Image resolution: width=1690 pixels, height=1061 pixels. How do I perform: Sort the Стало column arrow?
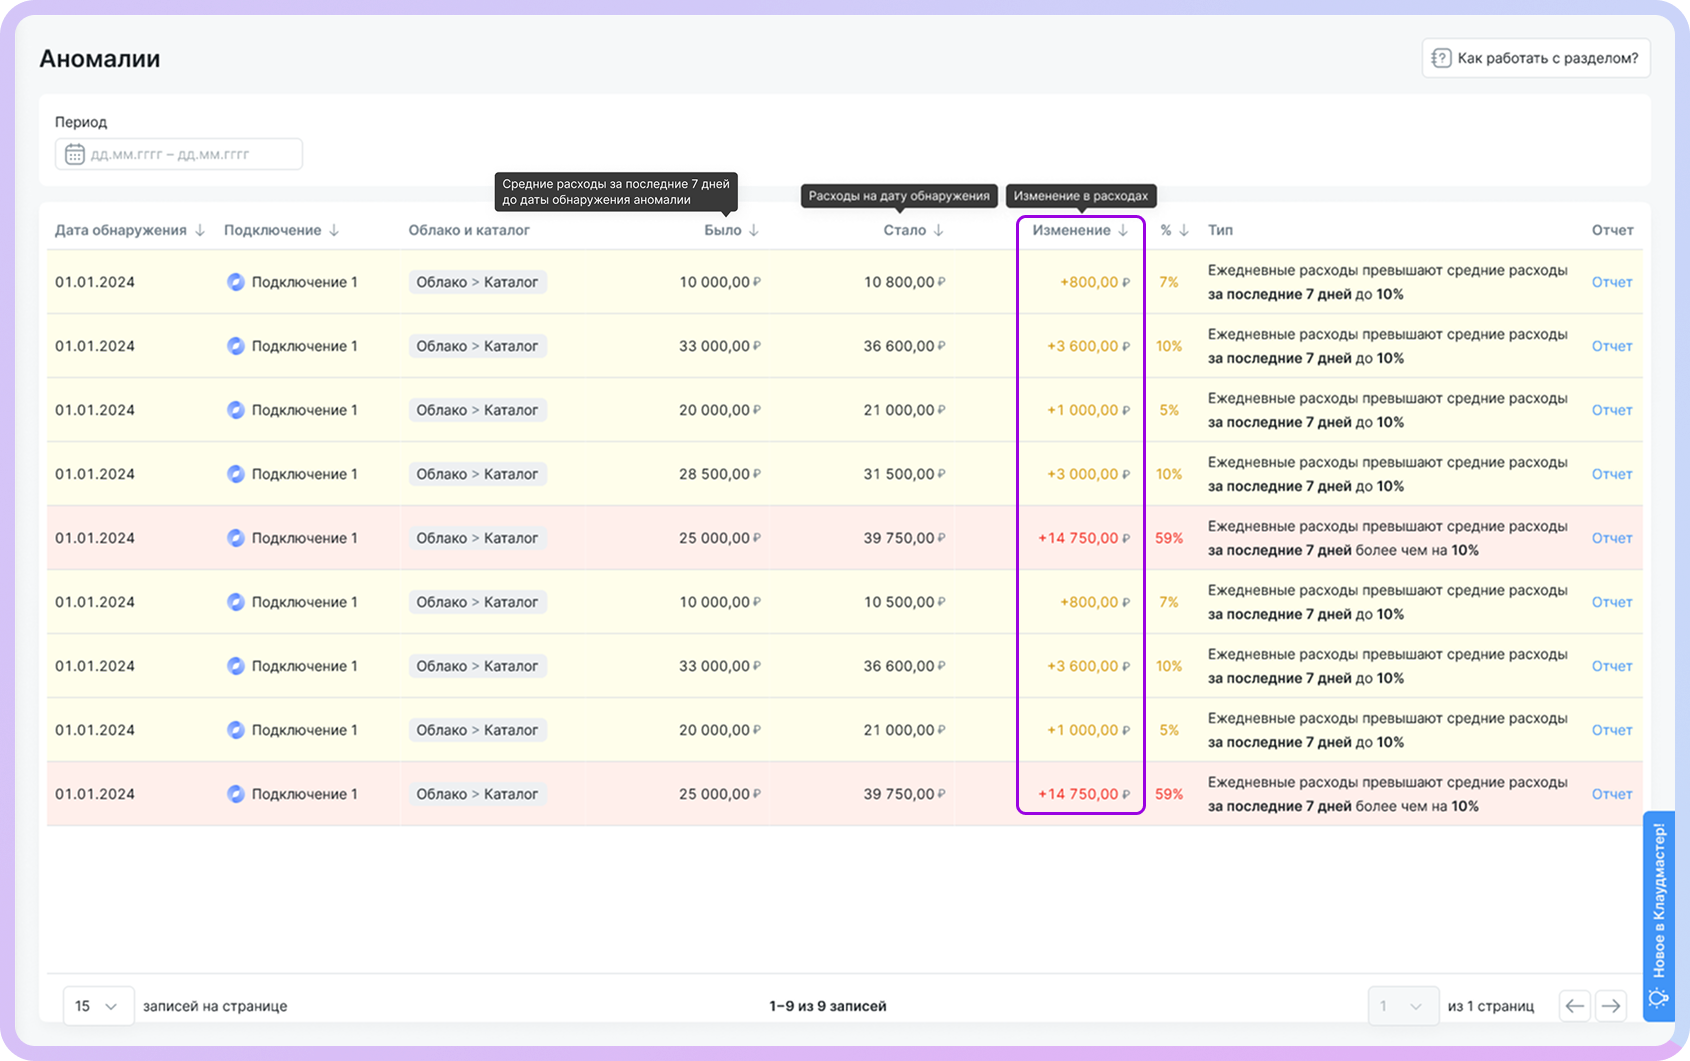tap(938, 230)
